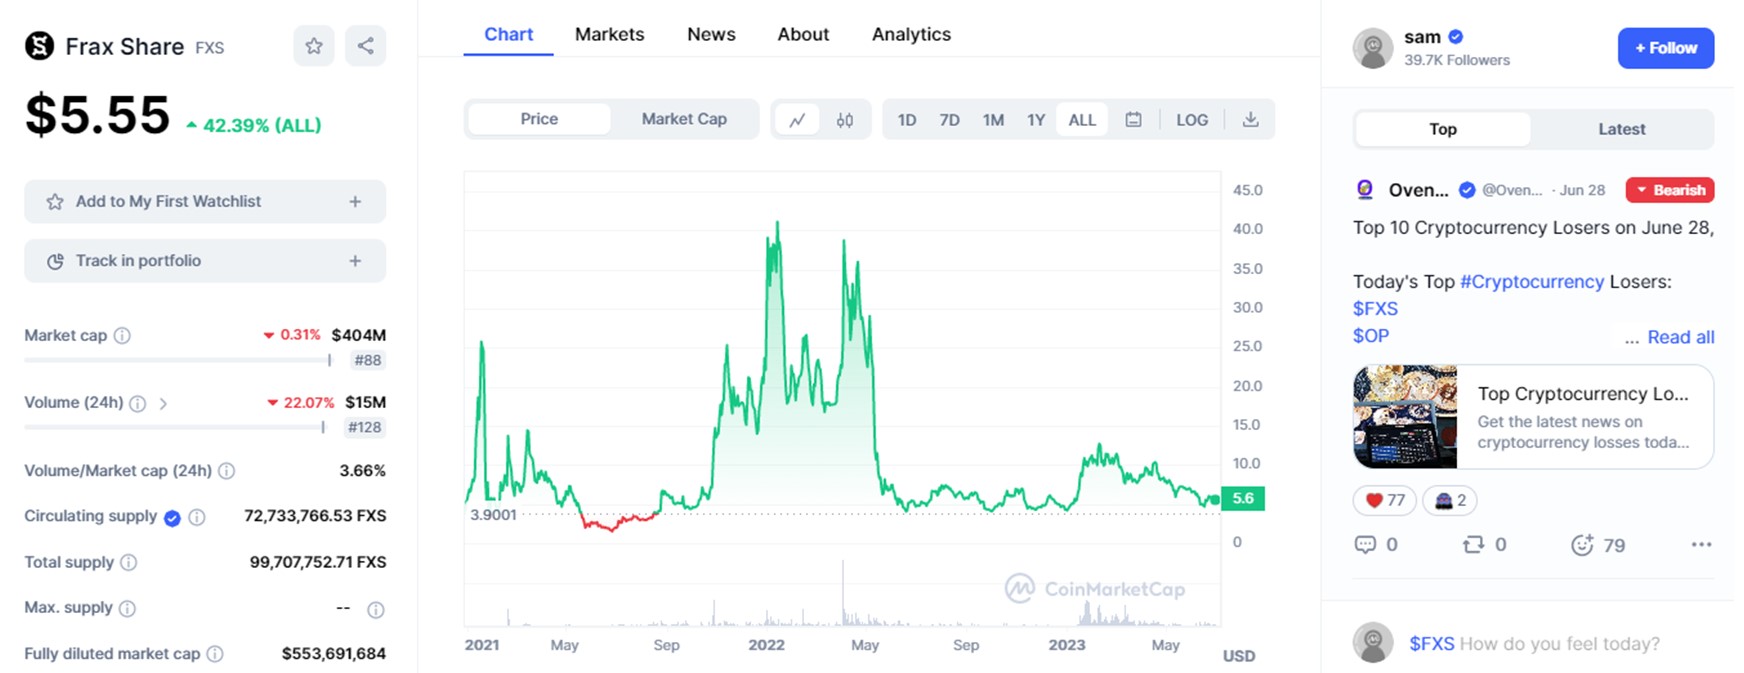Toggle chart to Market Cap view
1744x673 pixels.
click(x=684, y=119)
